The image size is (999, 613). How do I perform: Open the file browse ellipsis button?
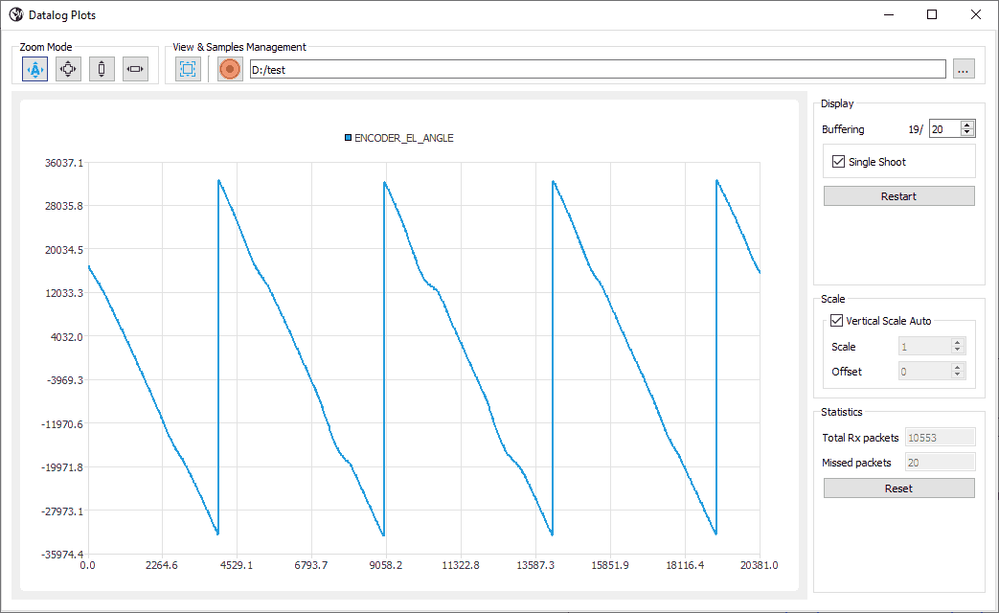963,69
